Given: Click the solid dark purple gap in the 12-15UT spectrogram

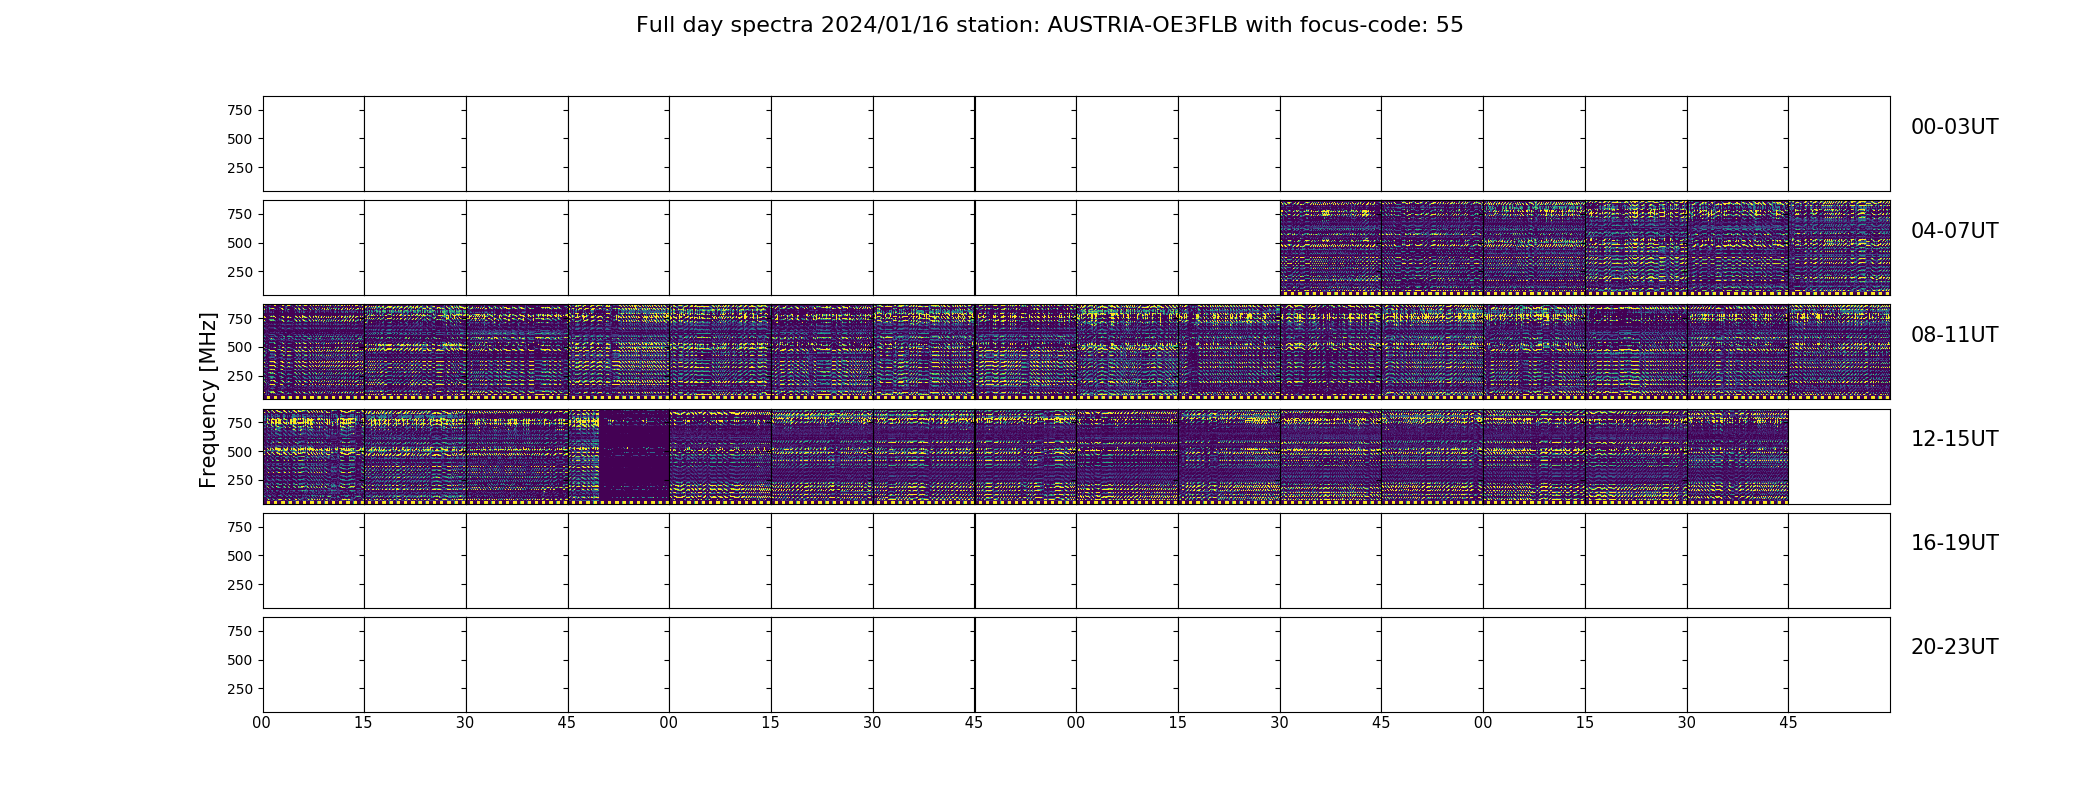Looking at the screenshot, I should click(x=634, y=455).
